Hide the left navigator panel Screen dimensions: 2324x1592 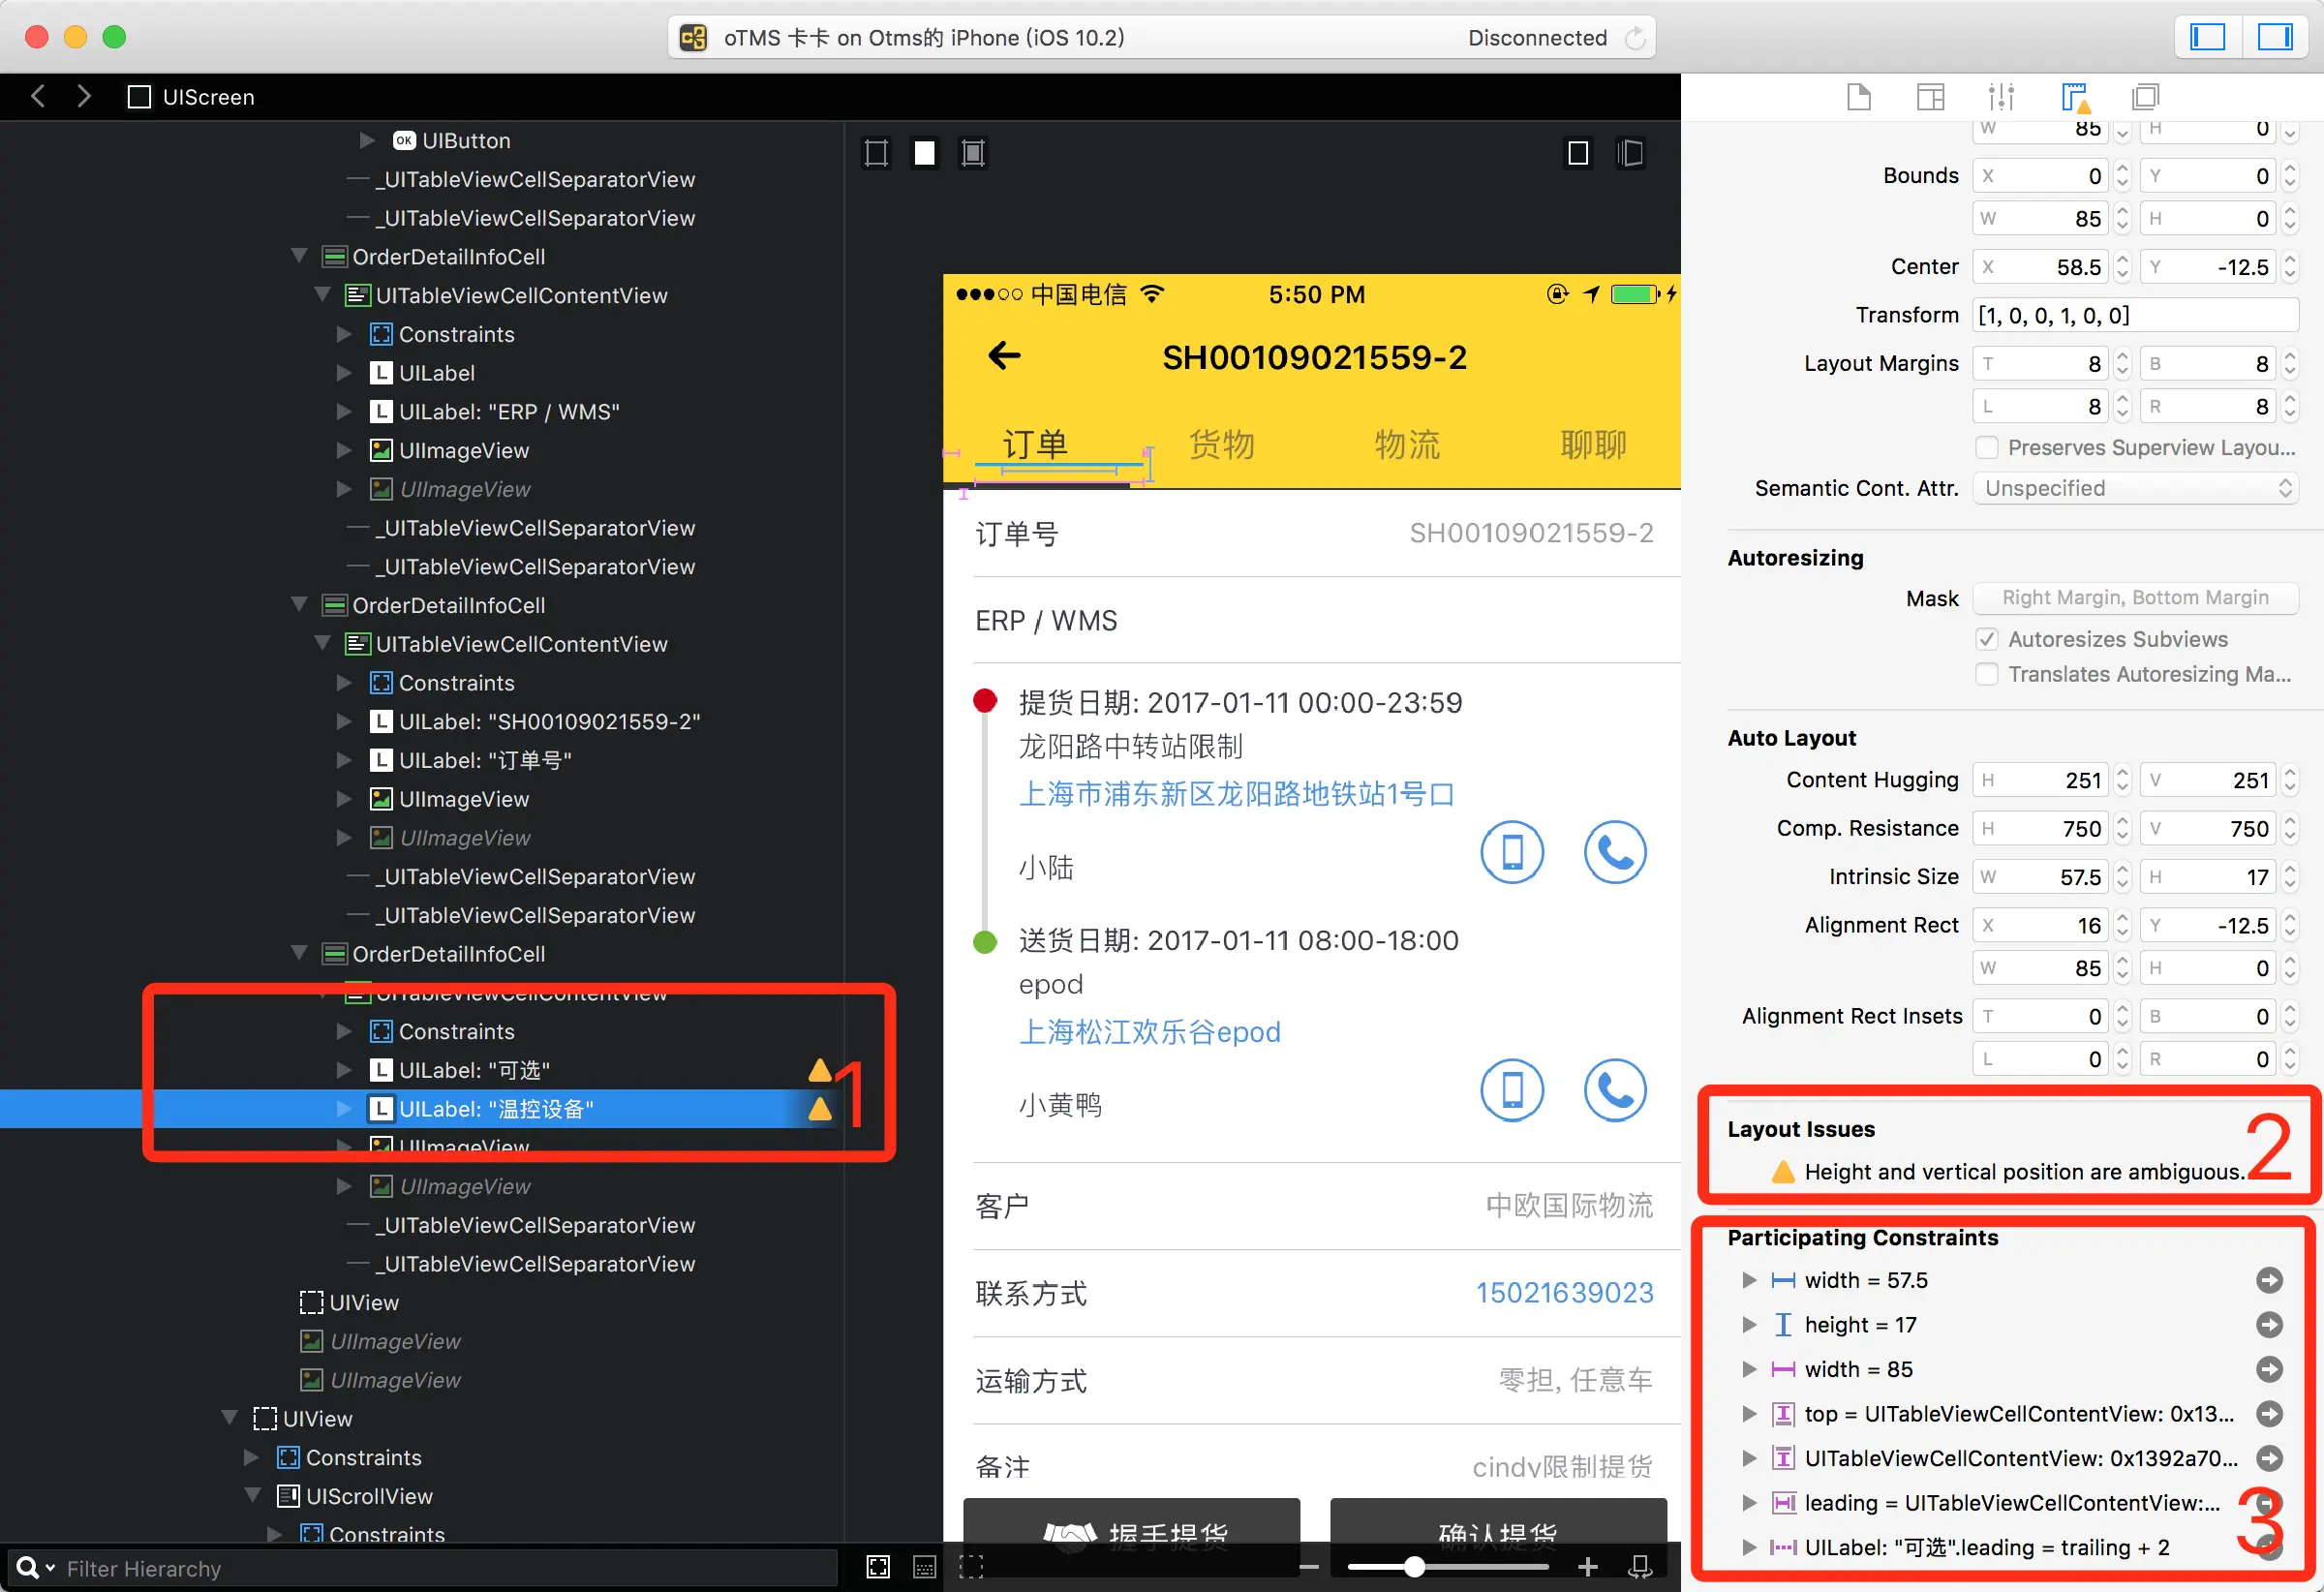[x=2207, y=37]
